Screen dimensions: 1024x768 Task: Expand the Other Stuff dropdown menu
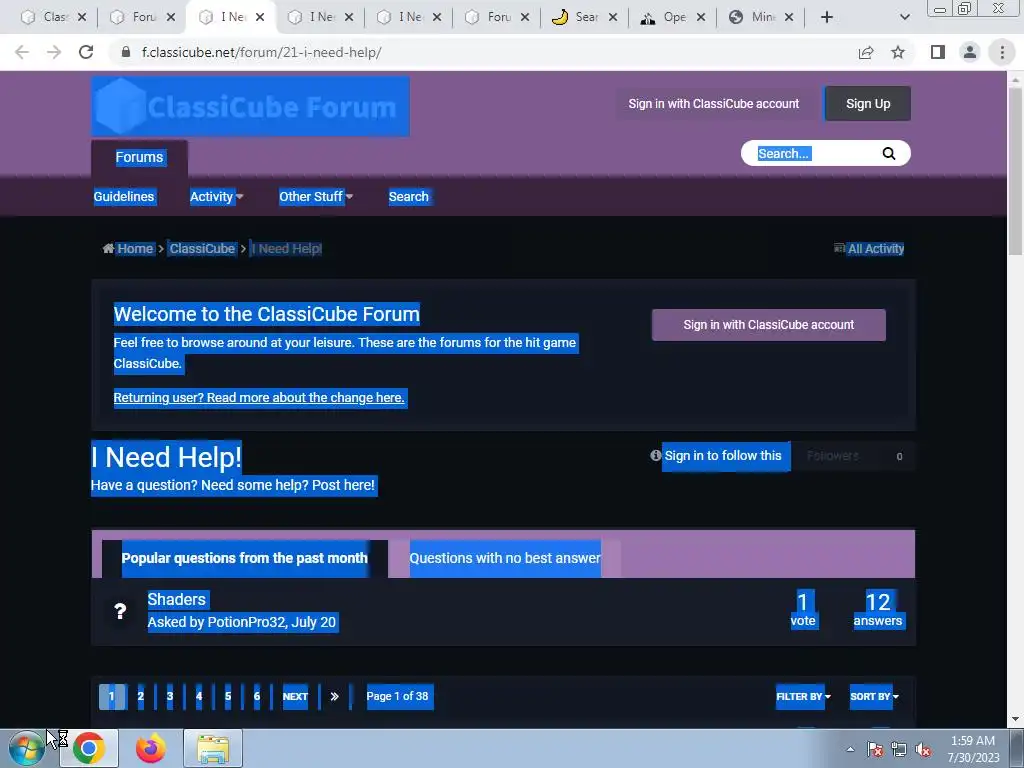315,197
